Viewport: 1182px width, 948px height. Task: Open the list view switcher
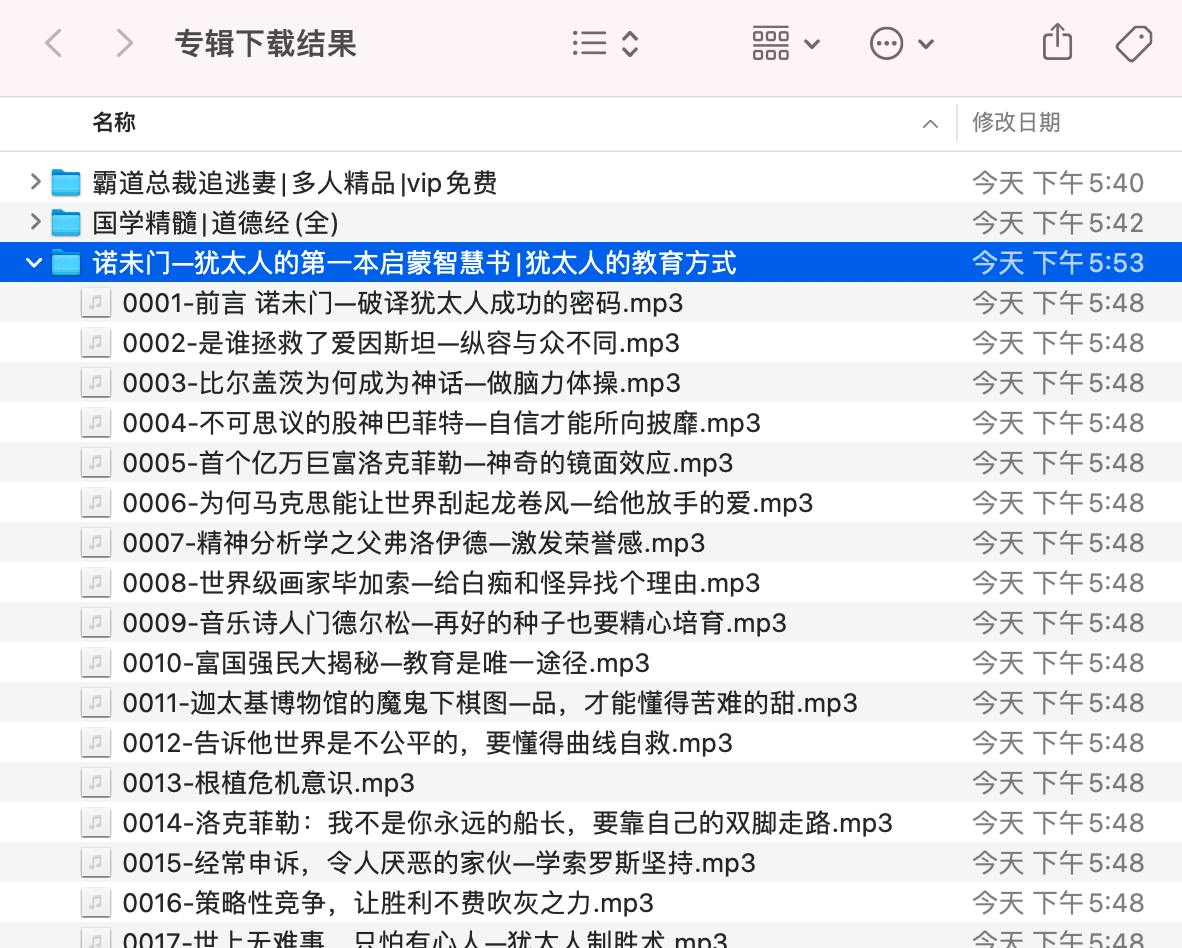[x=605, y=44]
